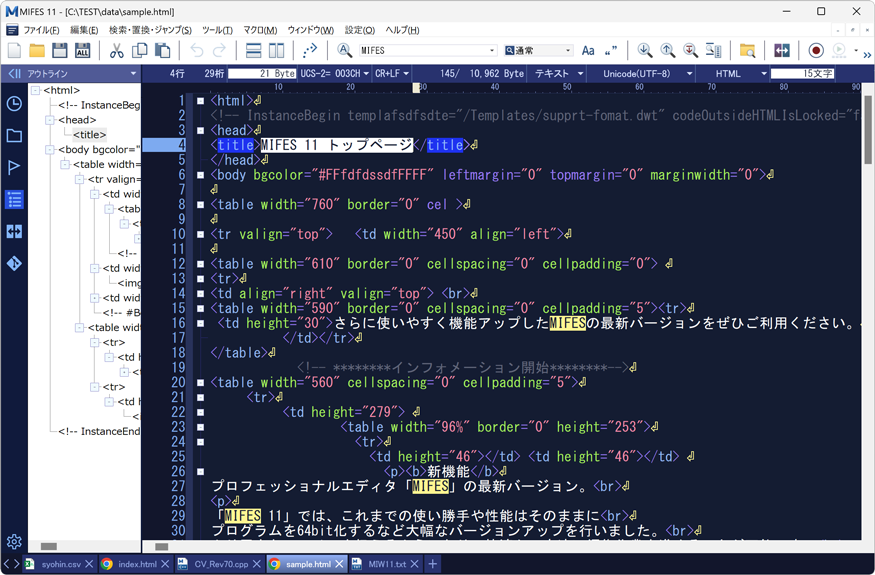Click the Undo arrow in toolbar

[x=197, y=51]
